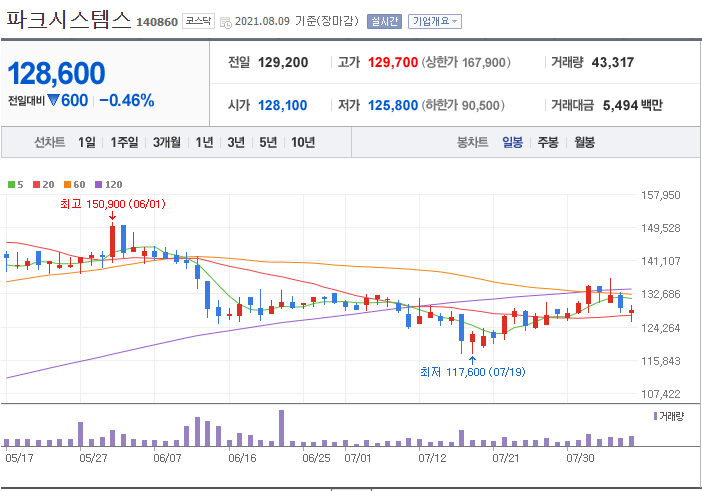Click the 최고 150,900 (06/01) annotation
Image resolution: width=702 pixels, height=491 pixels.
pyautogui.click(x=113, y=204)
